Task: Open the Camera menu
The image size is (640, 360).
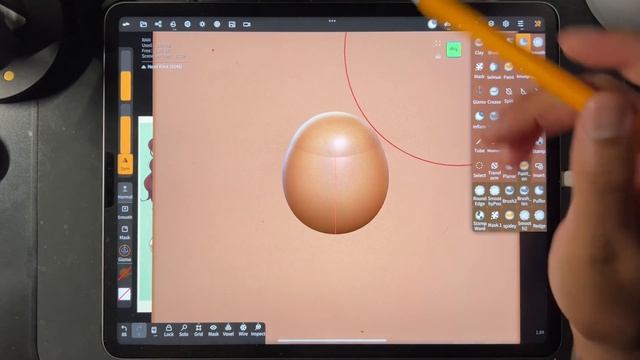Action: click(x=247, y=24)
